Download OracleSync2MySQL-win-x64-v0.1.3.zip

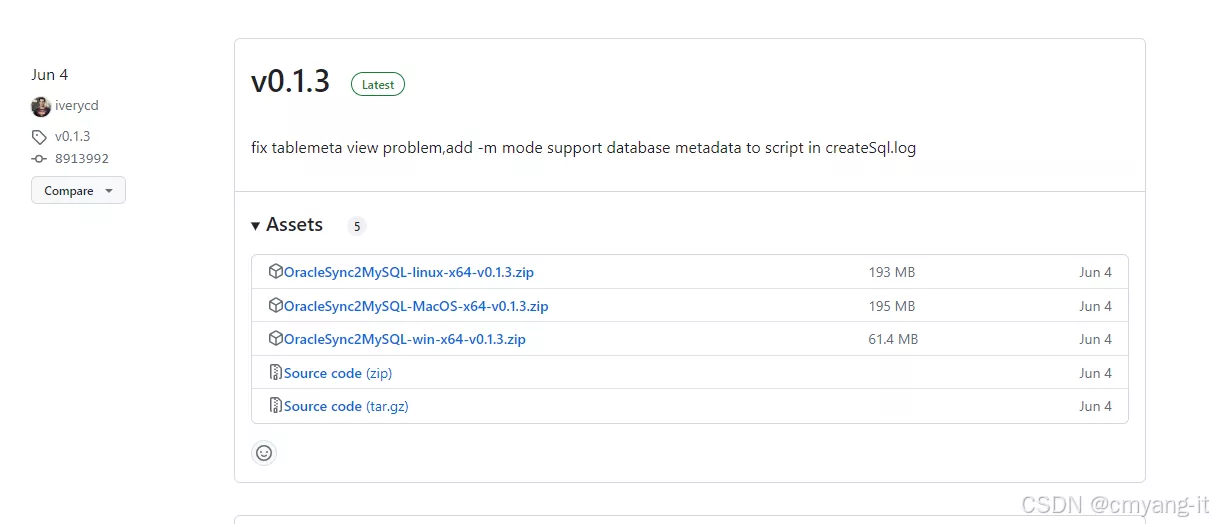point(405,339)
